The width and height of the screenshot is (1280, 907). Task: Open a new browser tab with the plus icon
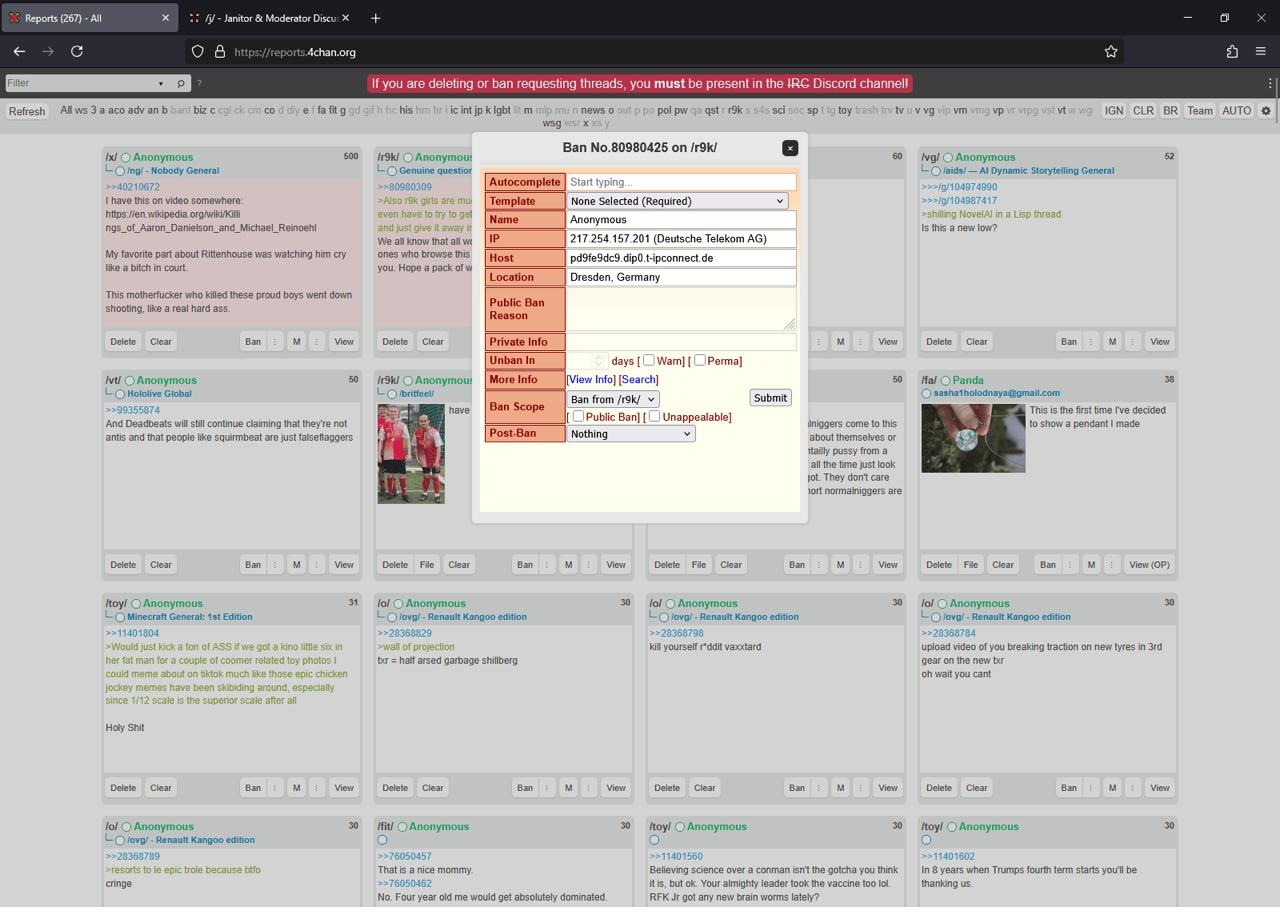click(375, 18)
